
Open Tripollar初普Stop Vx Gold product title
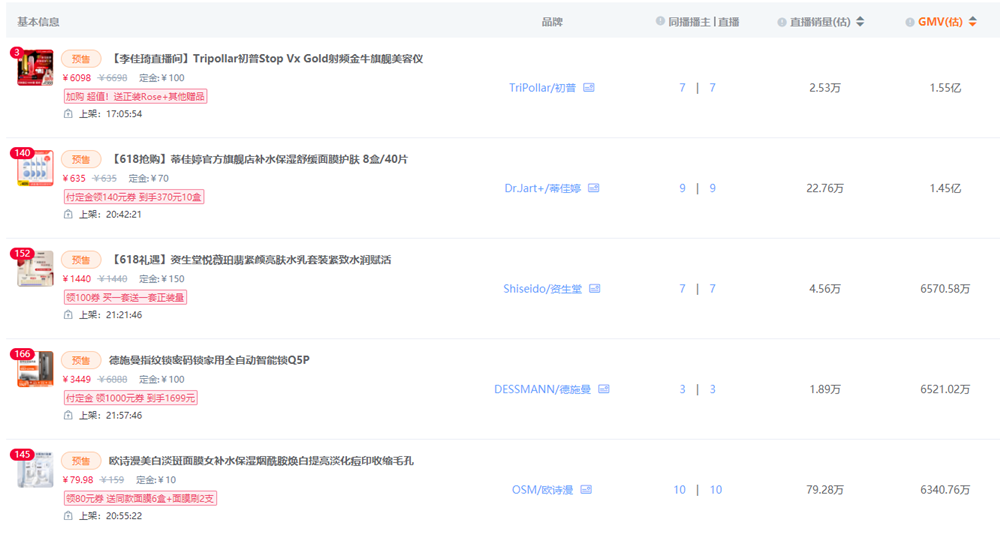[266, 59]
